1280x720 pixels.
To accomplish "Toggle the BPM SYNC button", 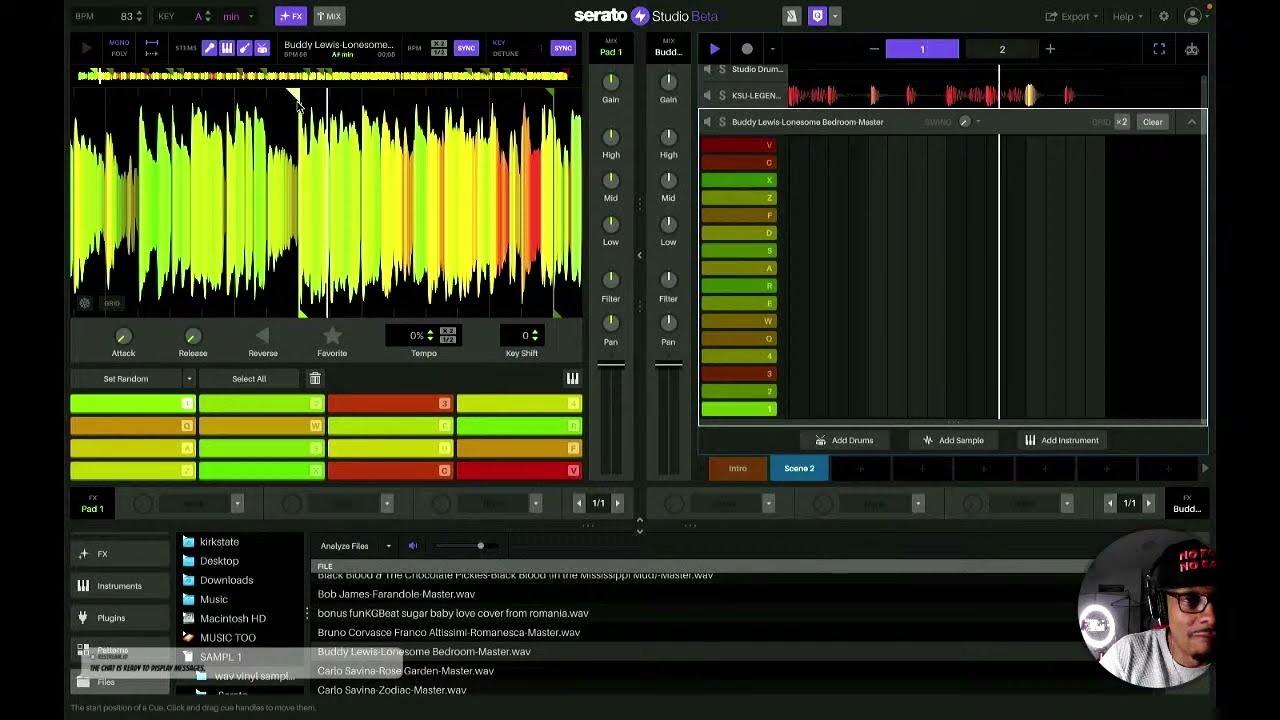I will [x=466, y=48].
